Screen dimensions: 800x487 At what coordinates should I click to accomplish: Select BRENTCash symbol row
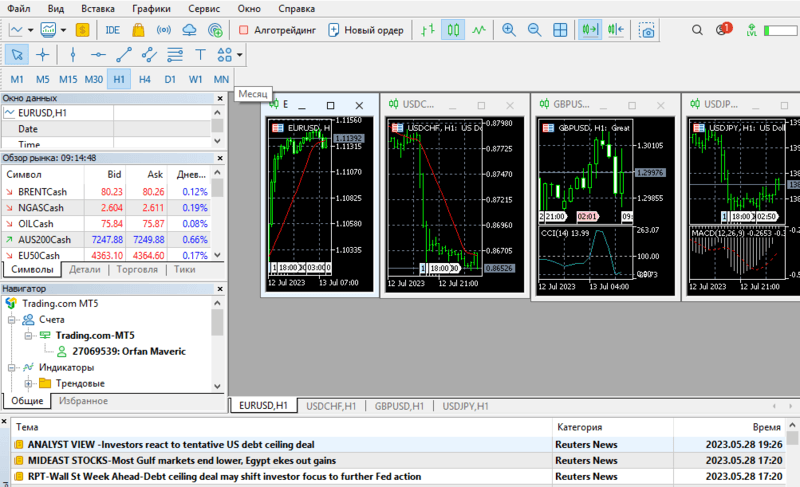(x=107, y=192)
